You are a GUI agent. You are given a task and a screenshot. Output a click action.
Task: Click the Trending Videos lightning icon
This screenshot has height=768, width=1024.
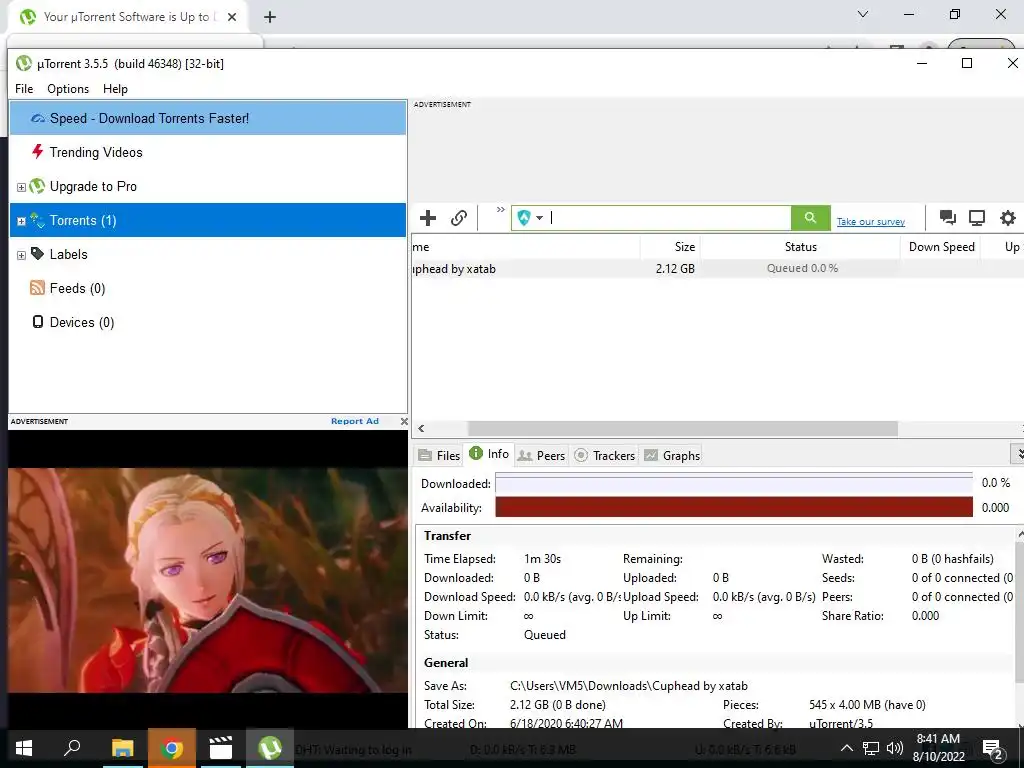click(x=37, y=152)
